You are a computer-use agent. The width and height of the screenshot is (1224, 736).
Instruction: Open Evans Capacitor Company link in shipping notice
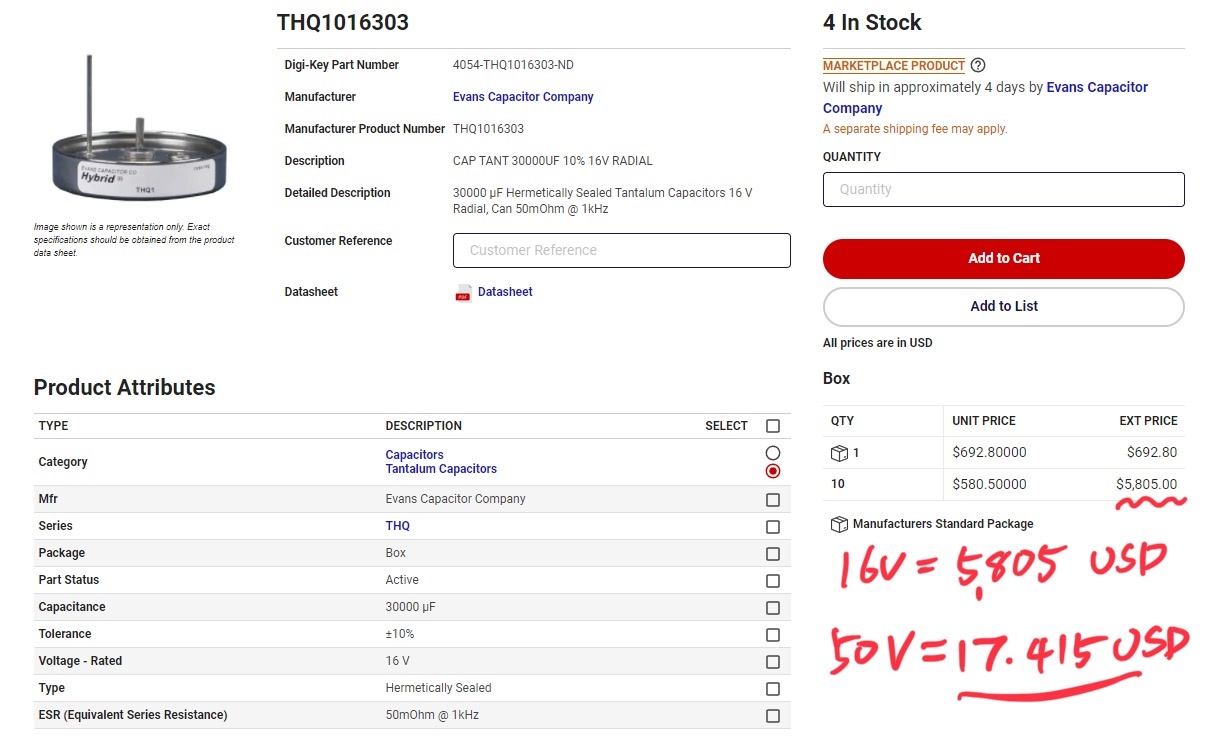tap(985, 98)
